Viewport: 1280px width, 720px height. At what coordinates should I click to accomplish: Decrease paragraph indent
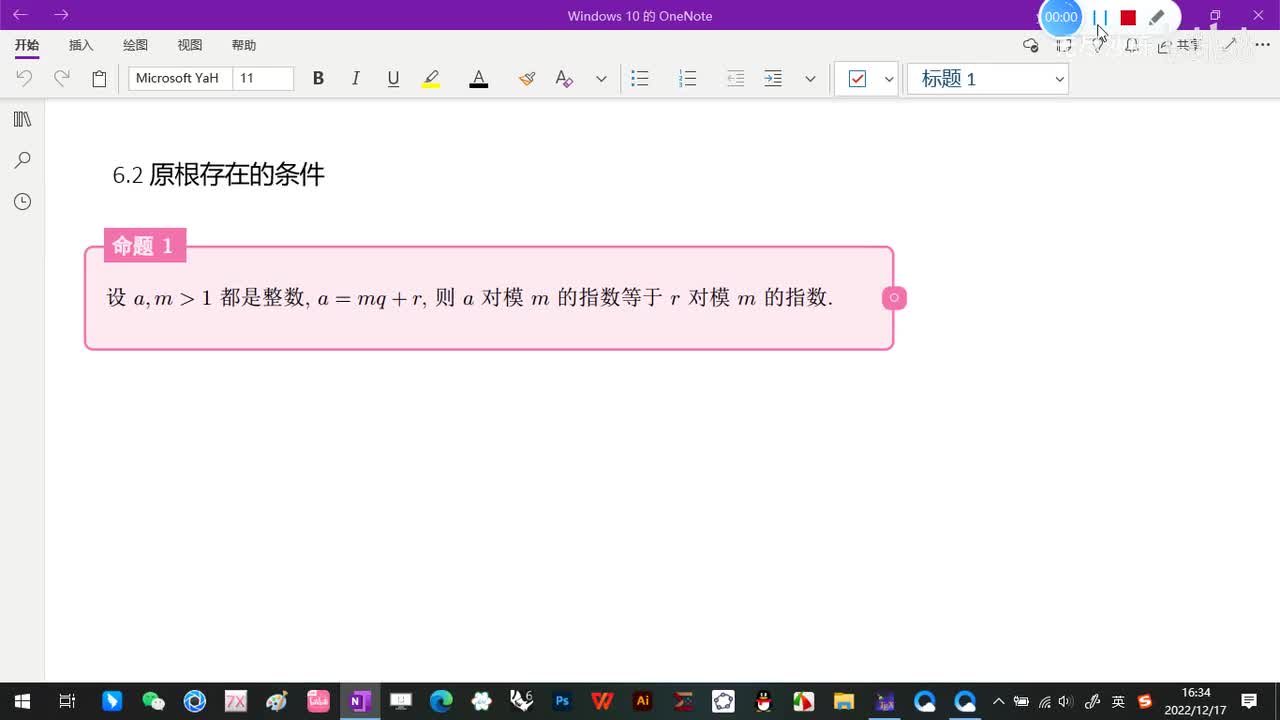coord(735,78)
